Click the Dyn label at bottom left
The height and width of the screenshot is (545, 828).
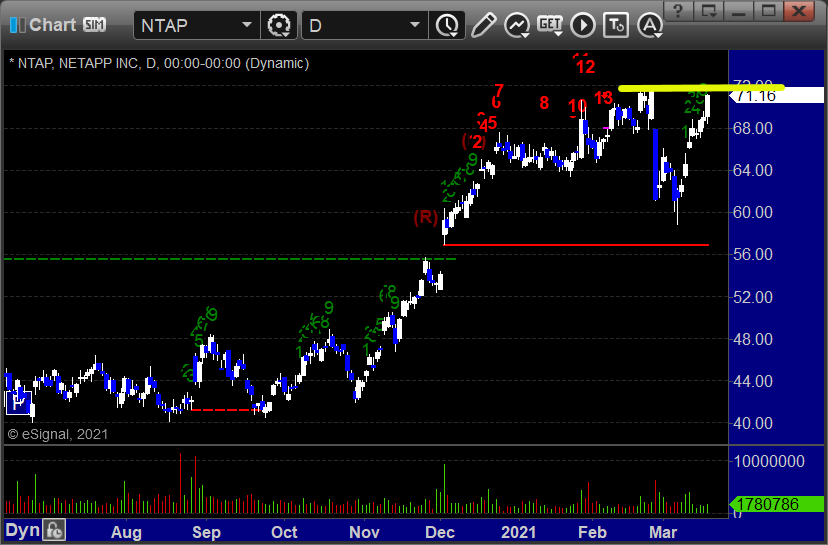22,530
